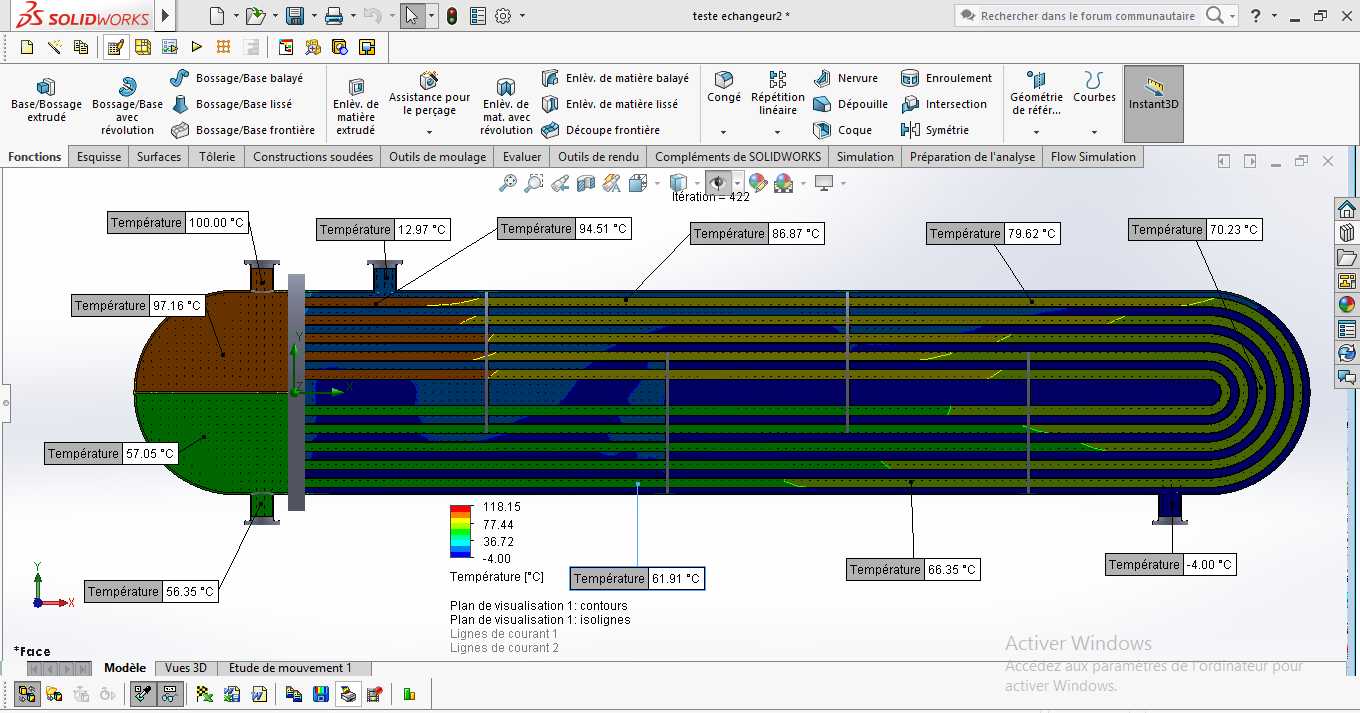1360x713 pixels.
Task: Toggle the rebuild traffic light icon
Action: click(452, 16)
